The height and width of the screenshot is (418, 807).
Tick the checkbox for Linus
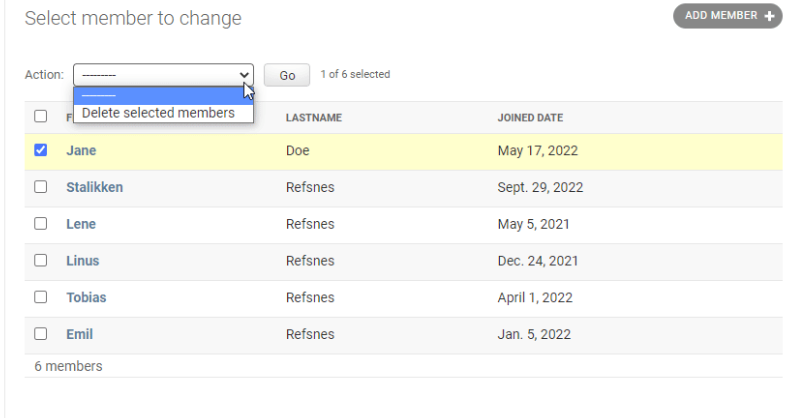coord(41,260)
